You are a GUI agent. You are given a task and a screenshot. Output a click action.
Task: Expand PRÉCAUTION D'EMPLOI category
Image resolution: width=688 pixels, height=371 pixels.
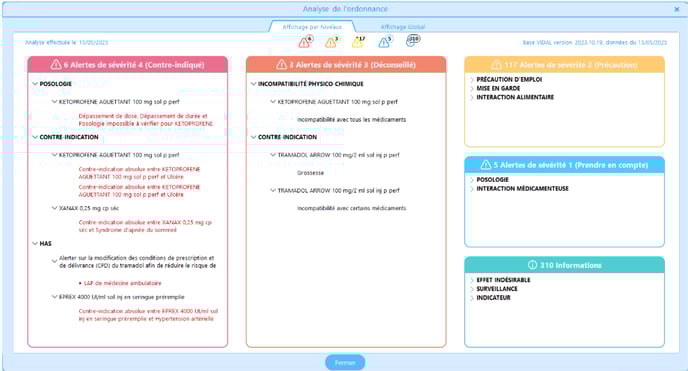(x=472, y=80)
